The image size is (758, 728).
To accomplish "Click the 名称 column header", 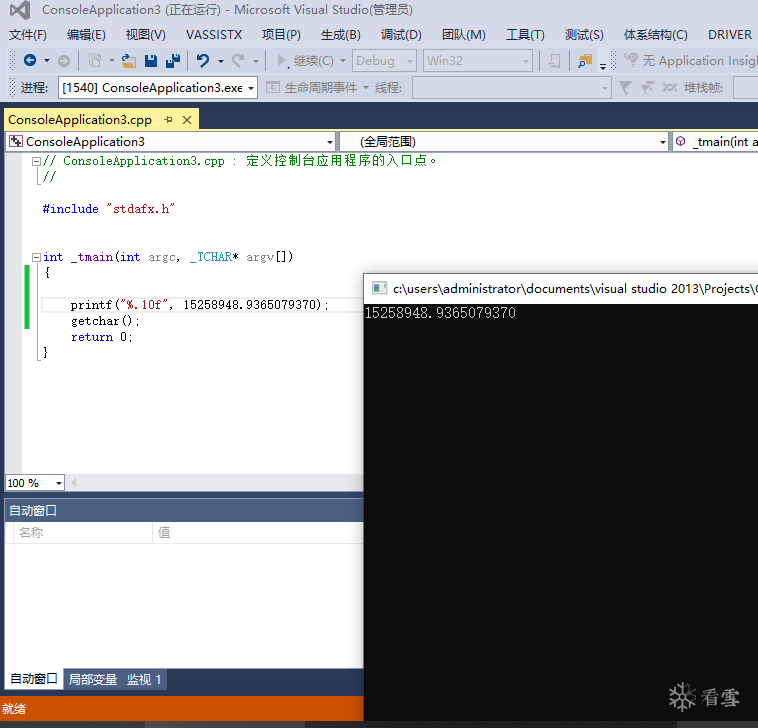I will tap(31, 532).
